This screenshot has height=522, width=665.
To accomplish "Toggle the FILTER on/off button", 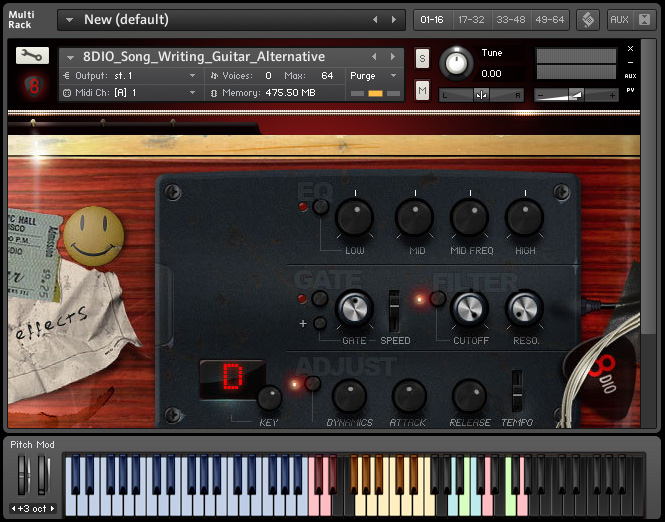I will 438,299.
